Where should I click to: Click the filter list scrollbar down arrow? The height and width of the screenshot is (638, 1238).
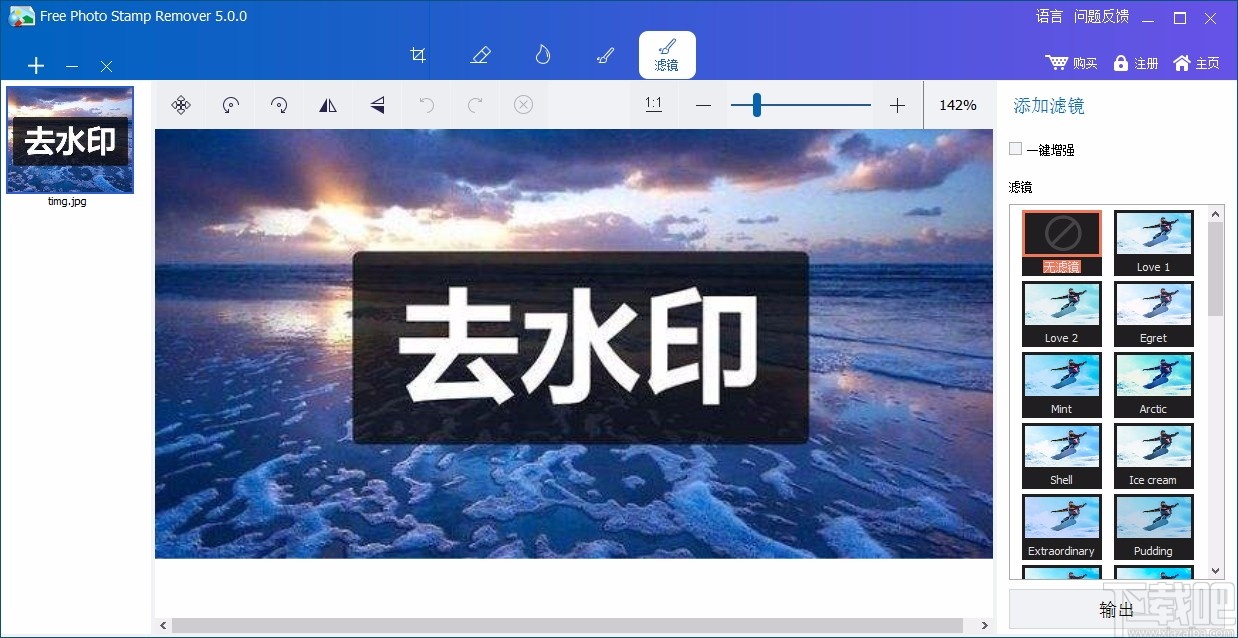click(x=1215, y=570)
